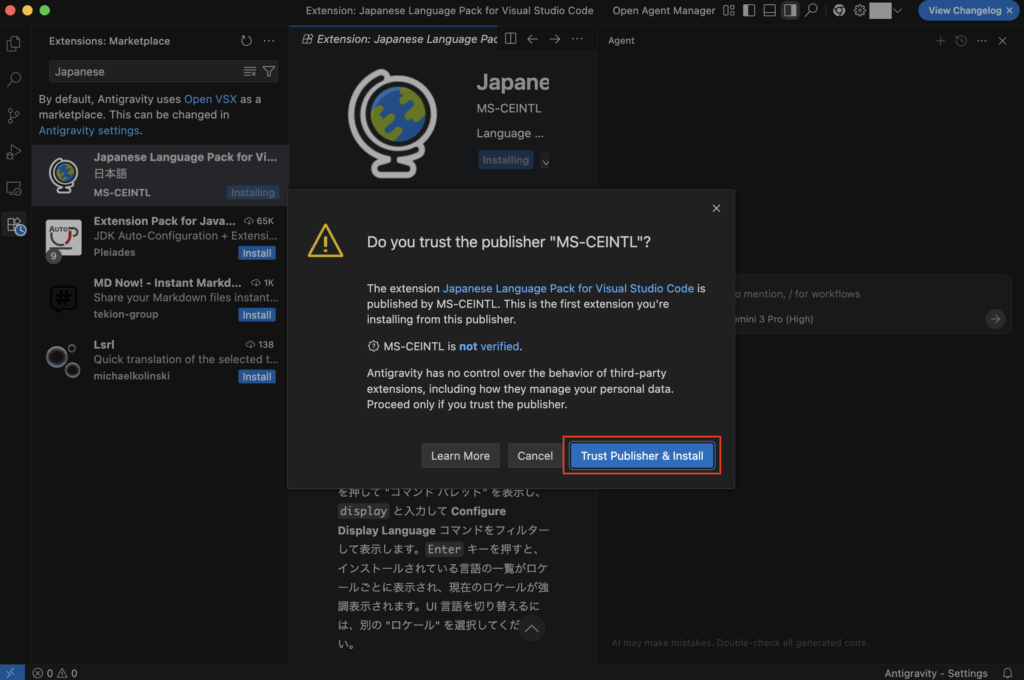Click Trust Publisher & Install button
The image size is (1024, 680).
pos(642,456)
